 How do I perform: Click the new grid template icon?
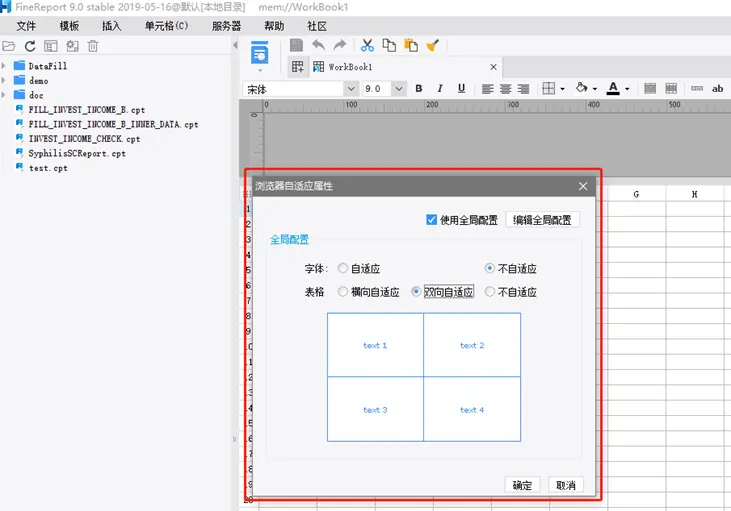[x=297, y=67]
